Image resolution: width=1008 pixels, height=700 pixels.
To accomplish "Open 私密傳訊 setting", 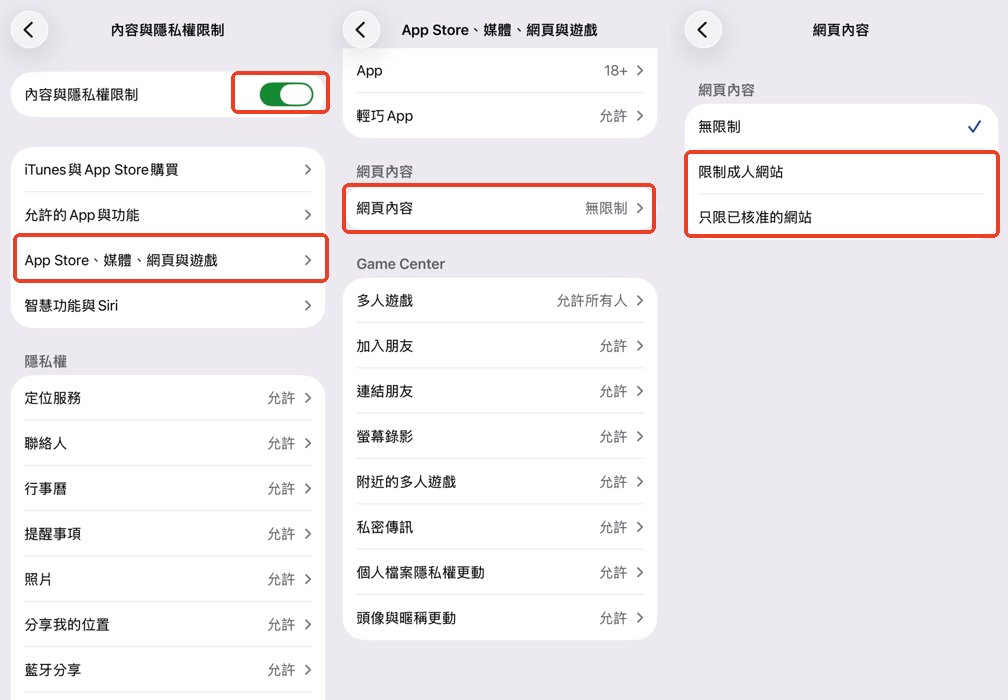I will click(500, 527).
